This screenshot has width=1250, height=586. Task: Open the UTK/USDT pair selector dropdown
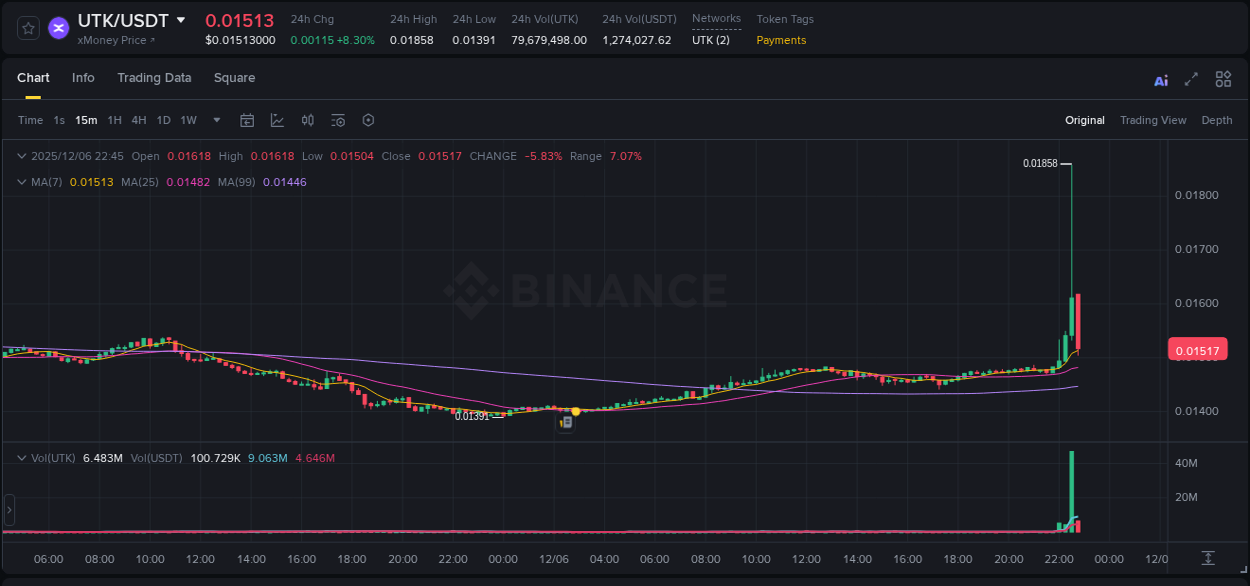[x=181, y=19]
